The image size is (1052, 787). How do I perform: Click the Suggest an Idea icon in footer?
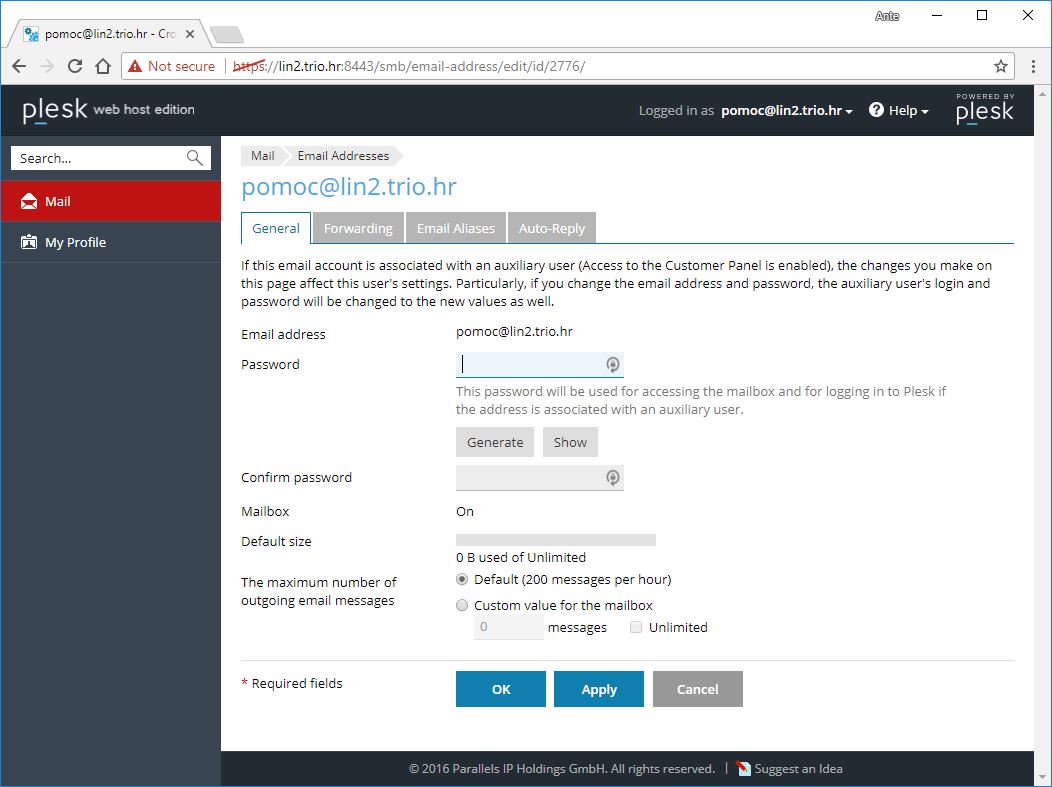click(743, 768)
